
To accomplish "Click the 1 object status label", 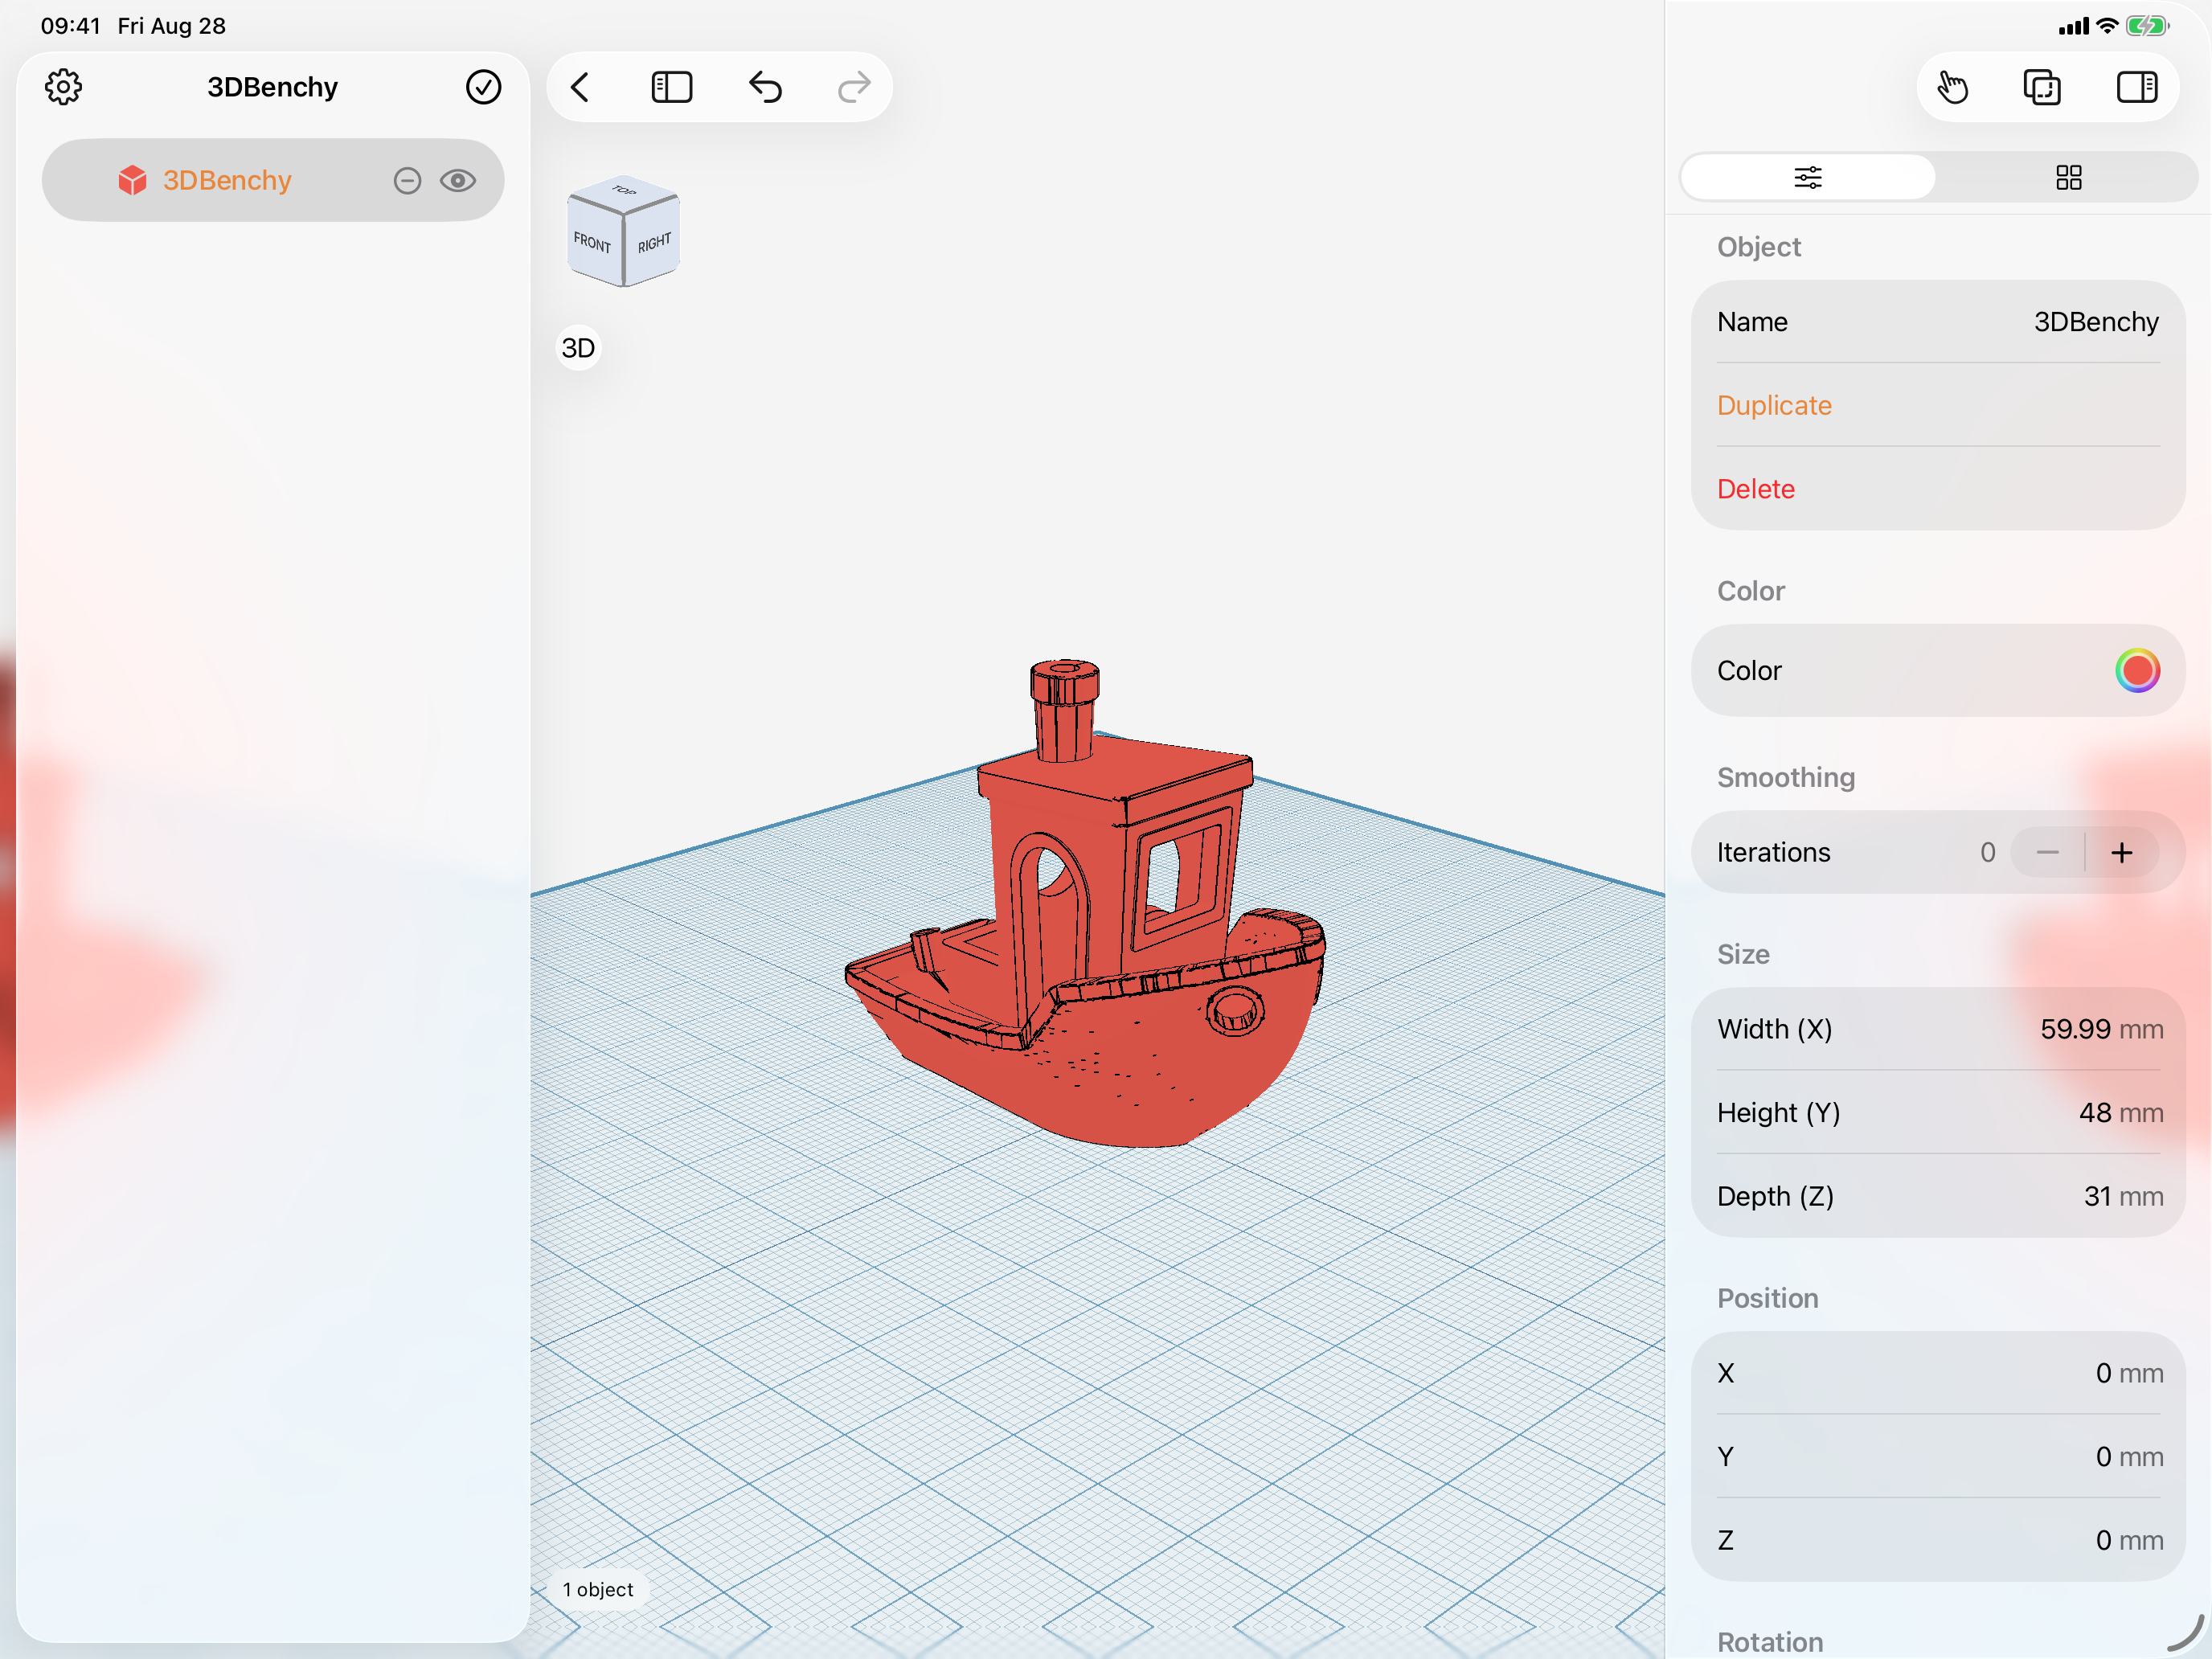I will pyautogui.click(x=598, y=1589).
